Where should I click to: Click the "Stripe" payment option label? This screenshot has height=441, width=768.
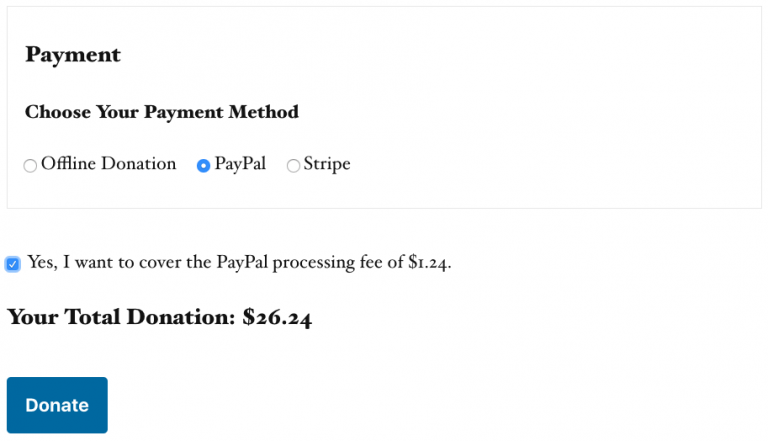coord(326,164)
